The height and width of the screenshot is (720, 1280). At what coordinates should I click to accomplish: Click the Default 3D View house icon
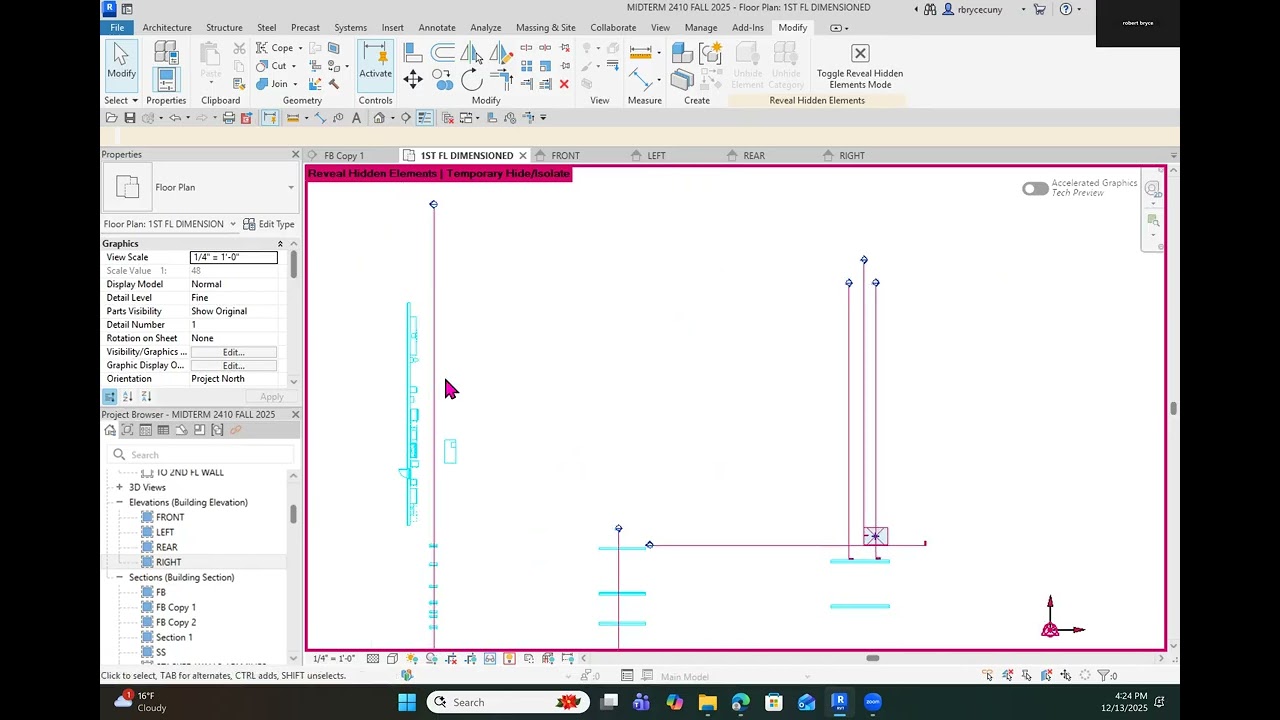pyautogui.click(x=379, y=118)
